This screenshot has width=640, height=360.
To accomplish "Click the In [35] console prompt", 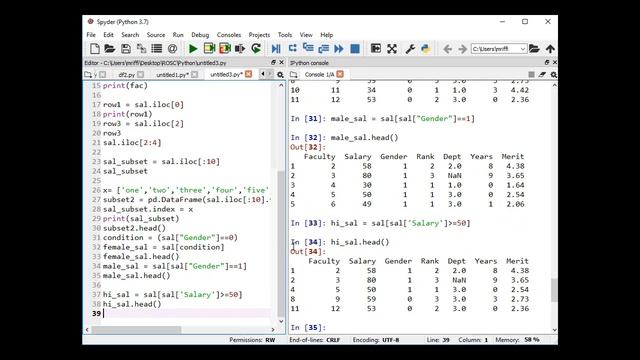I will (308, 327).
